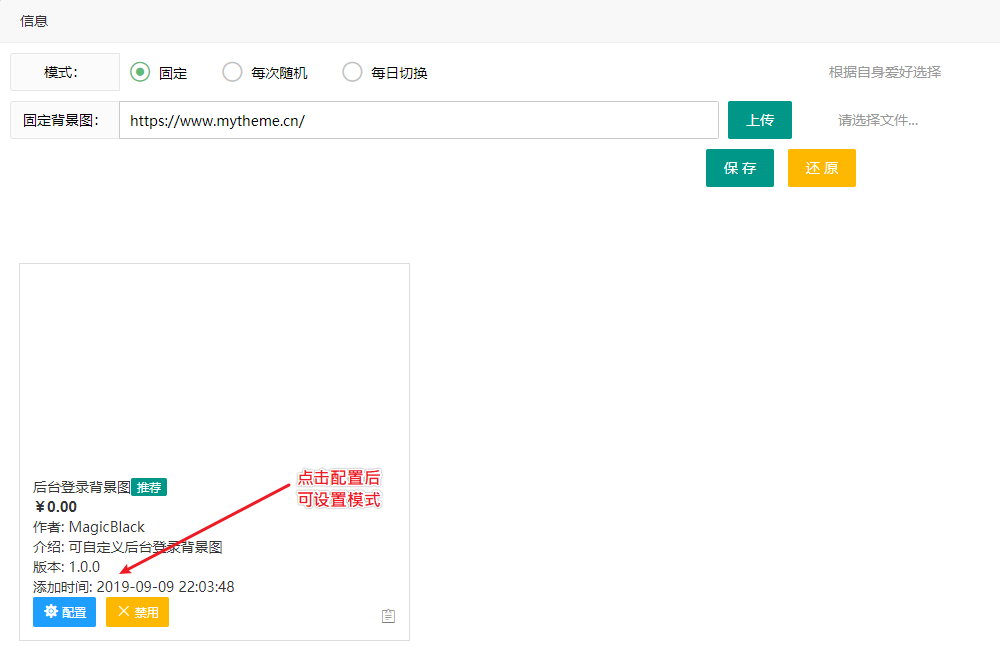Click the 请选择文件... file chooser text

click(877, 120)
